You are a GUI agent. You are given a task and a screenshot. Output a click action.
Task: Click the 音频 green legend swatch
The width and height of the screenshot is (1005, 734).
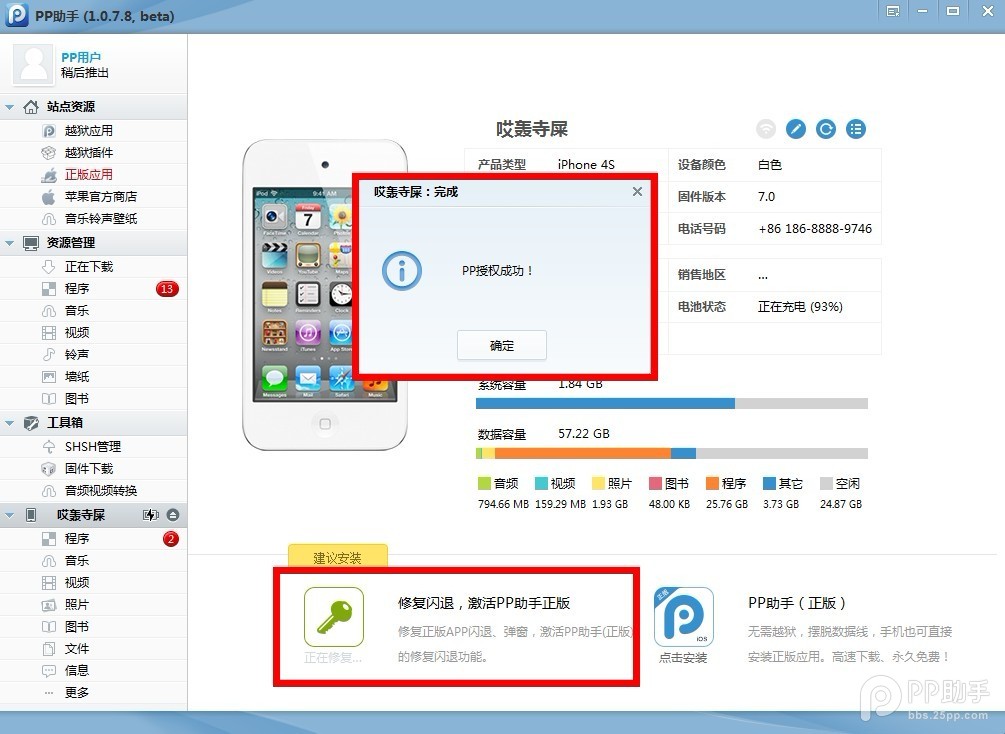484,483
